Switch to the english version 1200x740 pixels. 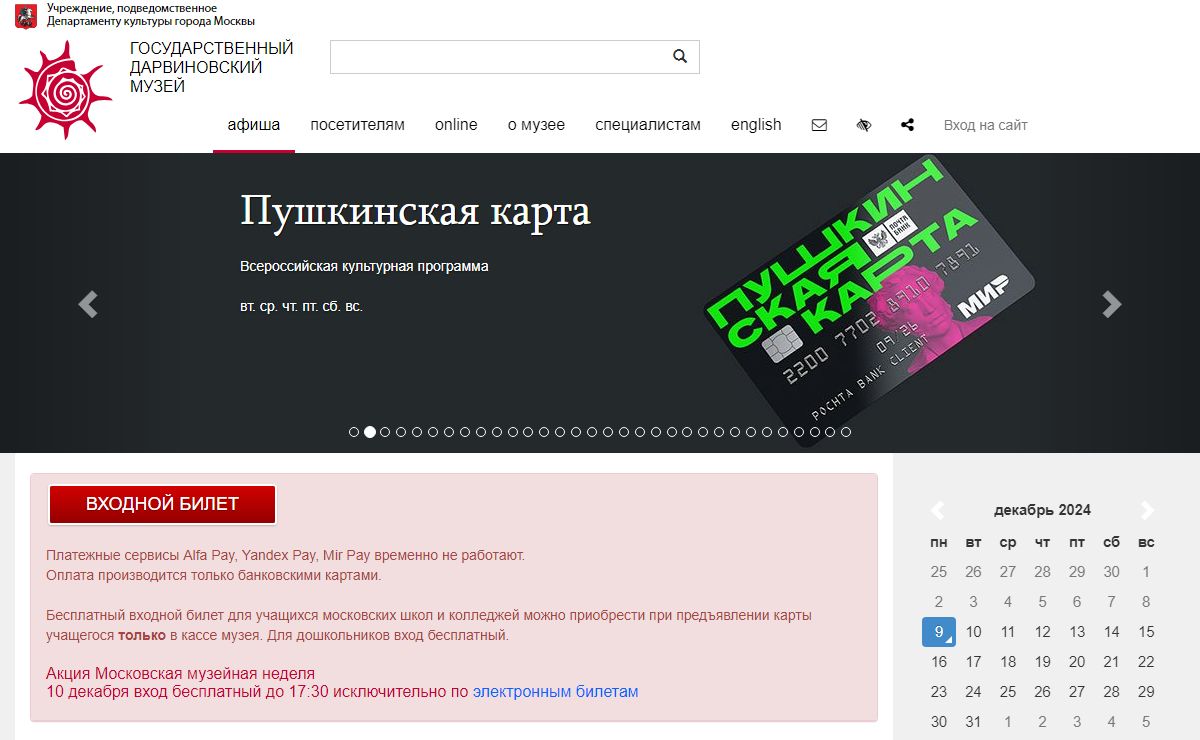[756, 125]
